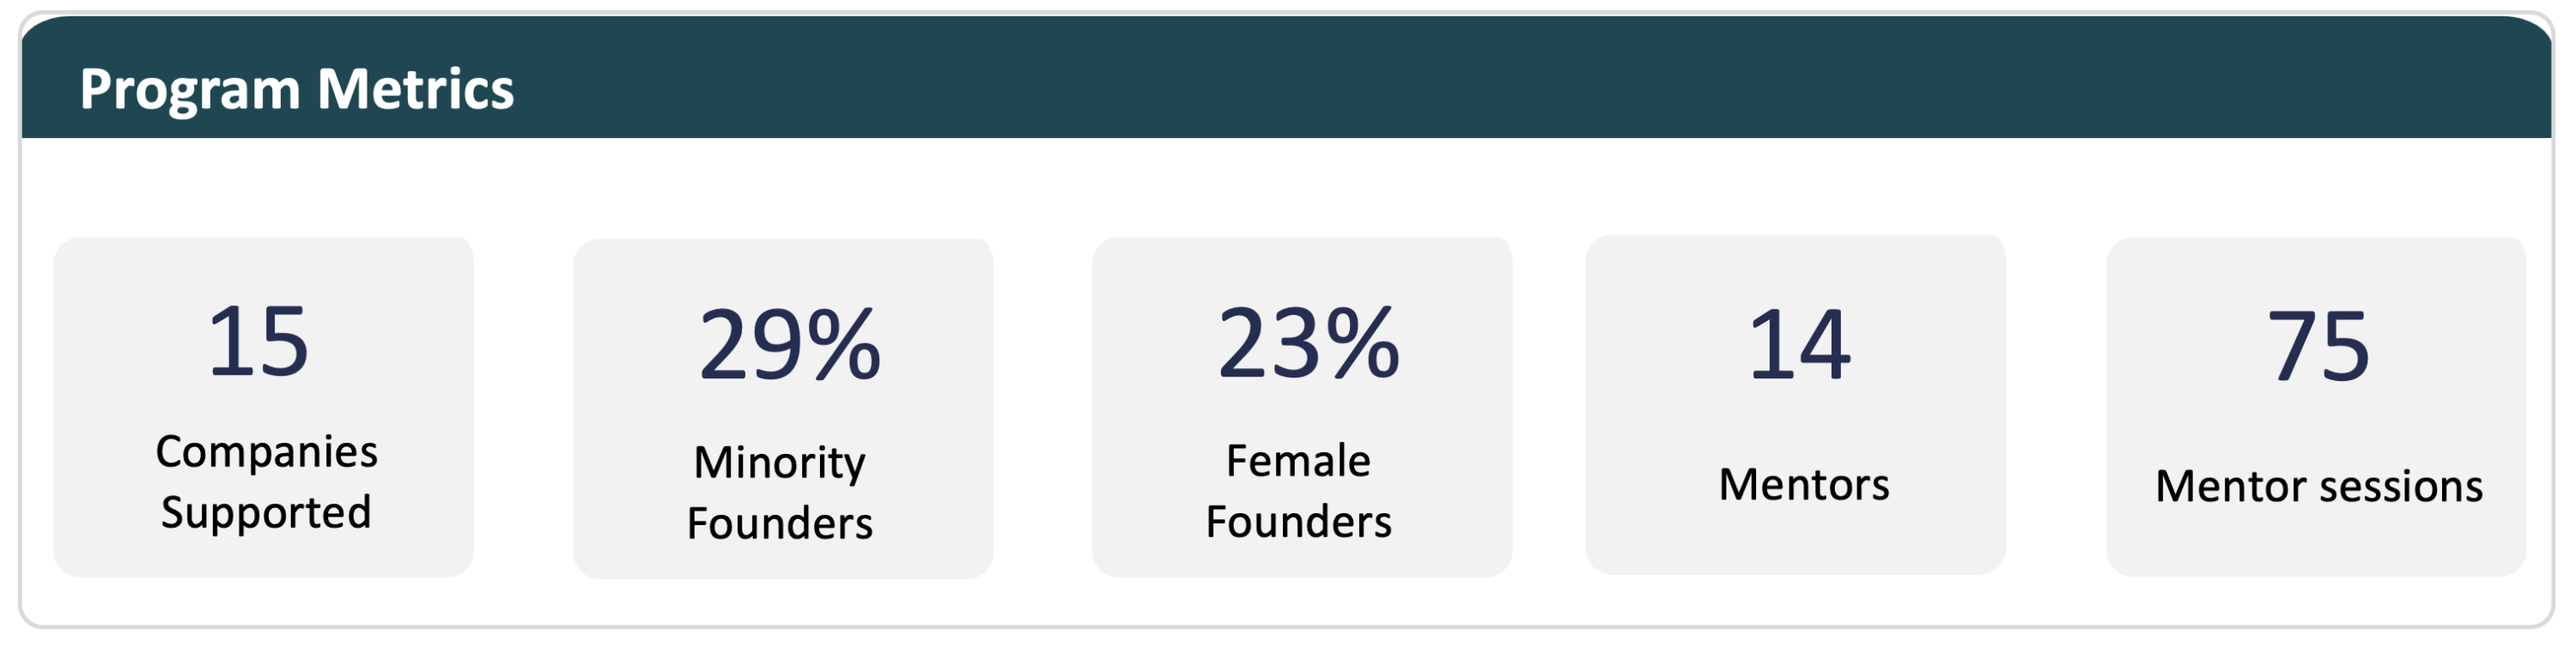The width and height of the screenshot is (2576, 647).
Task: Click the Minority Founders label text
Action: (x=780, y=492)
